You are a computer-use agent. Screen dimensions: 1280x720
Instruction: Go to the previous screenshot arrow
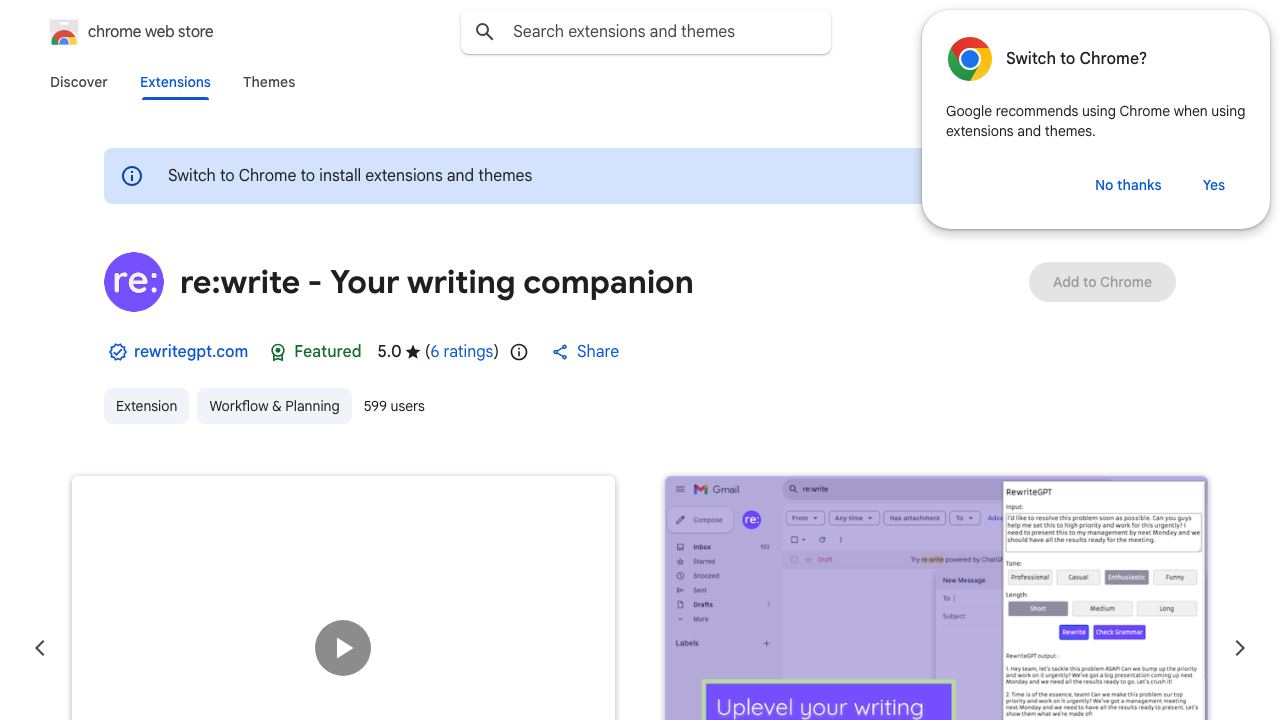(x=40, y=648)
